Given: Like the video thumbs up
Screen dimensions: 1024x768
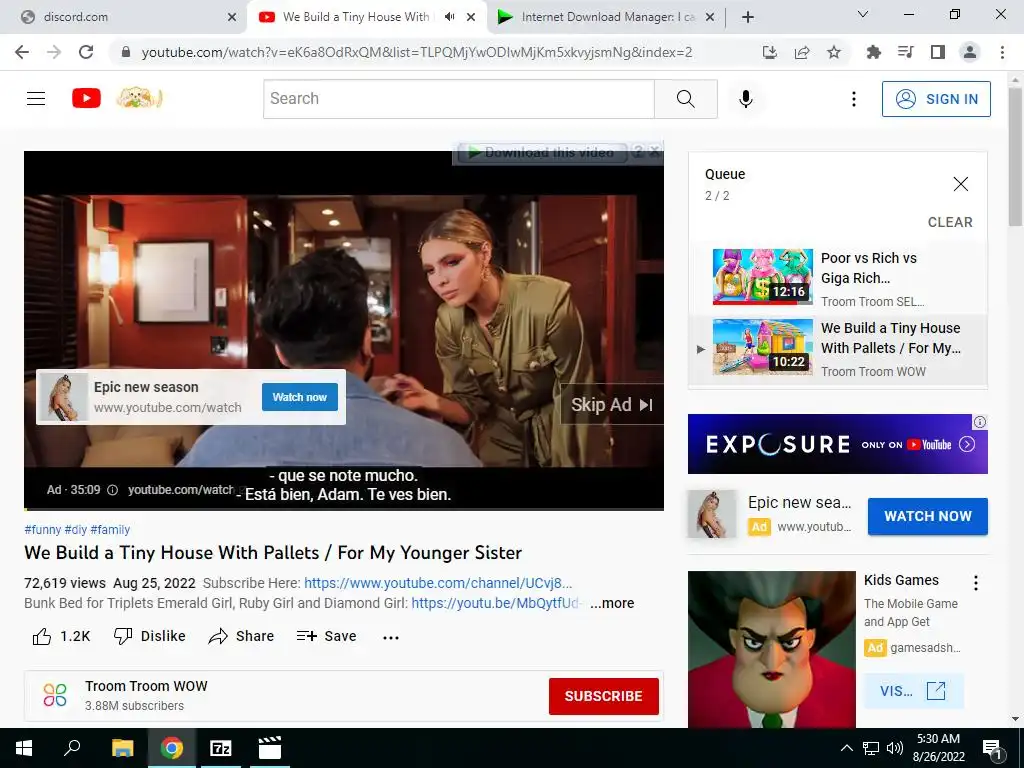Looking at the screenshot, I should (x=61, y=636).
